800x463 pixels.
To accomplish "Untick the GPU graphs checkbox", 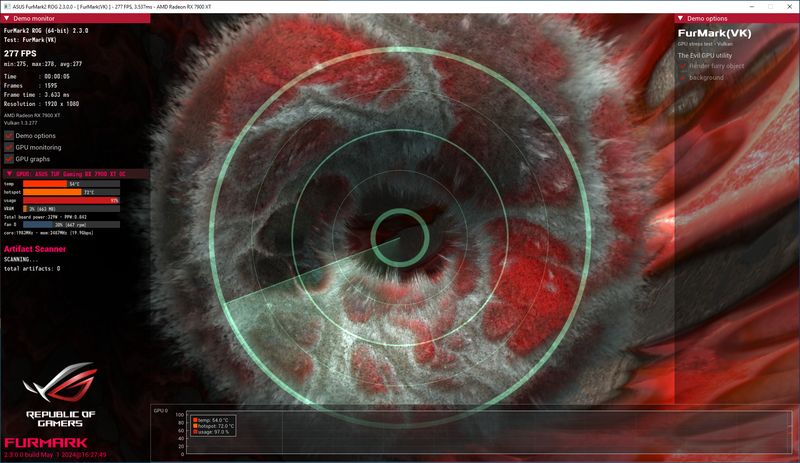I will [x=9, y=159].
